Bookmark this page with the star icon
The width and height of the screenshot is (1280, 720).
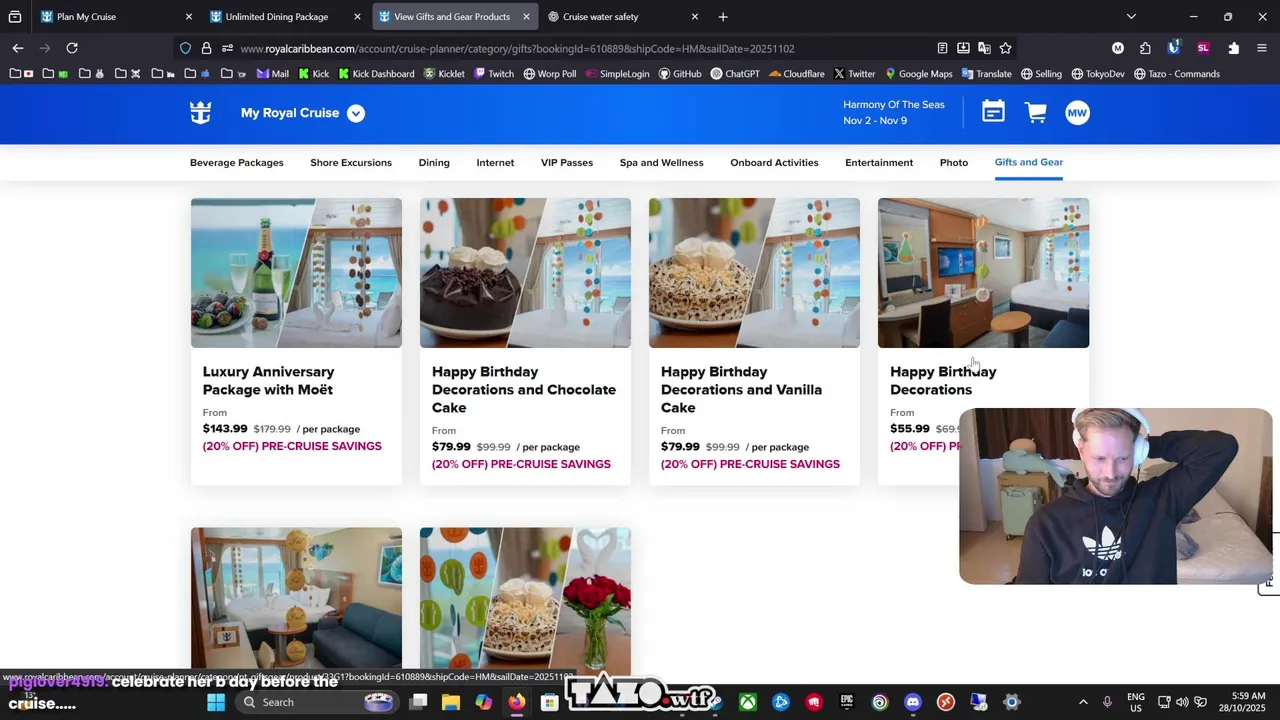1005,48
